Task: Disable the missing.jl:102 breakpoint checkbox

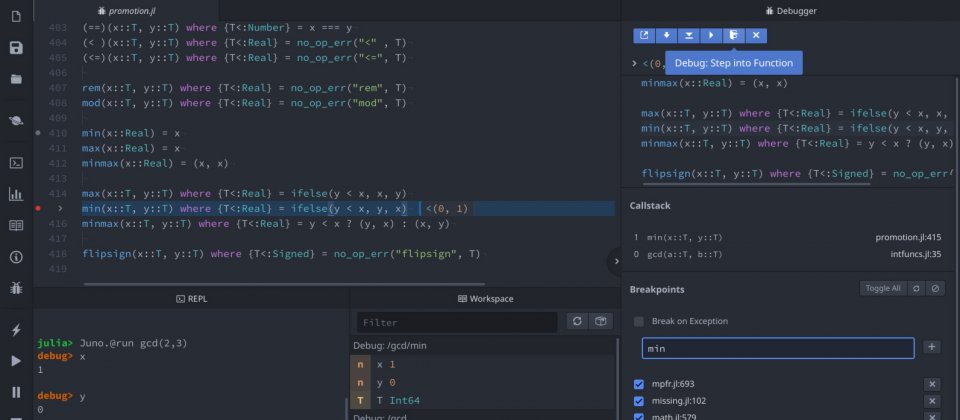Action: [x=639, y=401]
